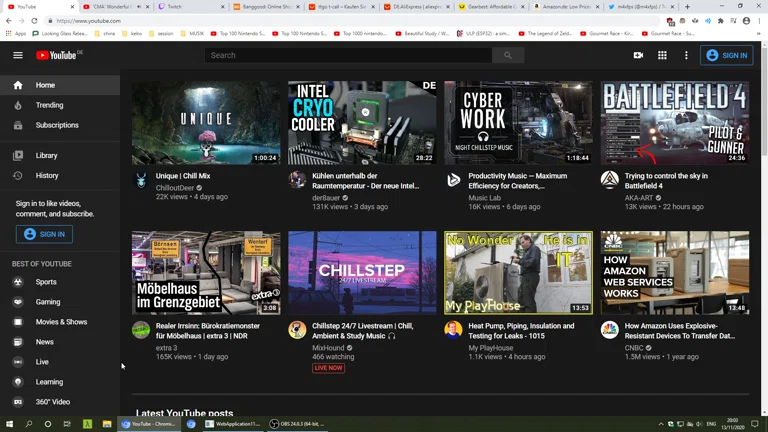Open the YouTube hamburger guide menu

[x=18, y=55]
